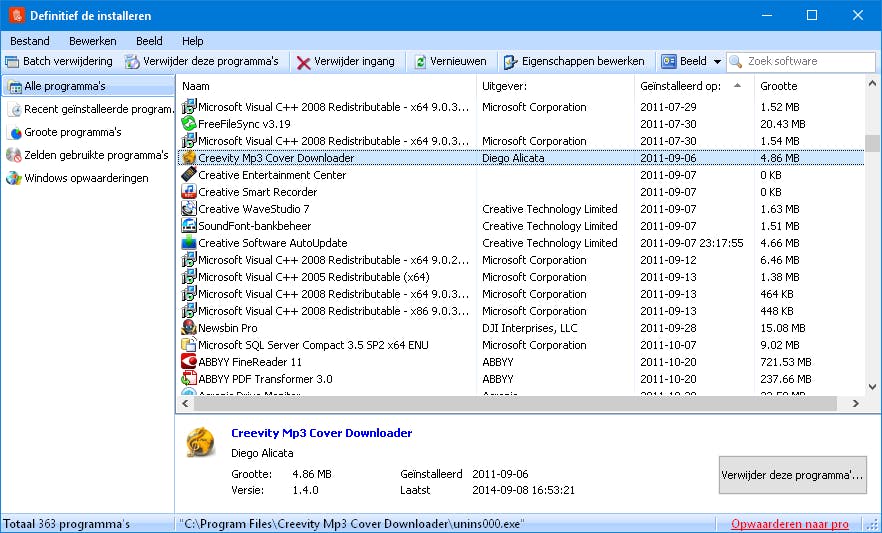Image resolution: width=882 pixels, height=533 pixels.
Task: Click the Vernieuwen refresh icon
Action: [x=420, y=62]
